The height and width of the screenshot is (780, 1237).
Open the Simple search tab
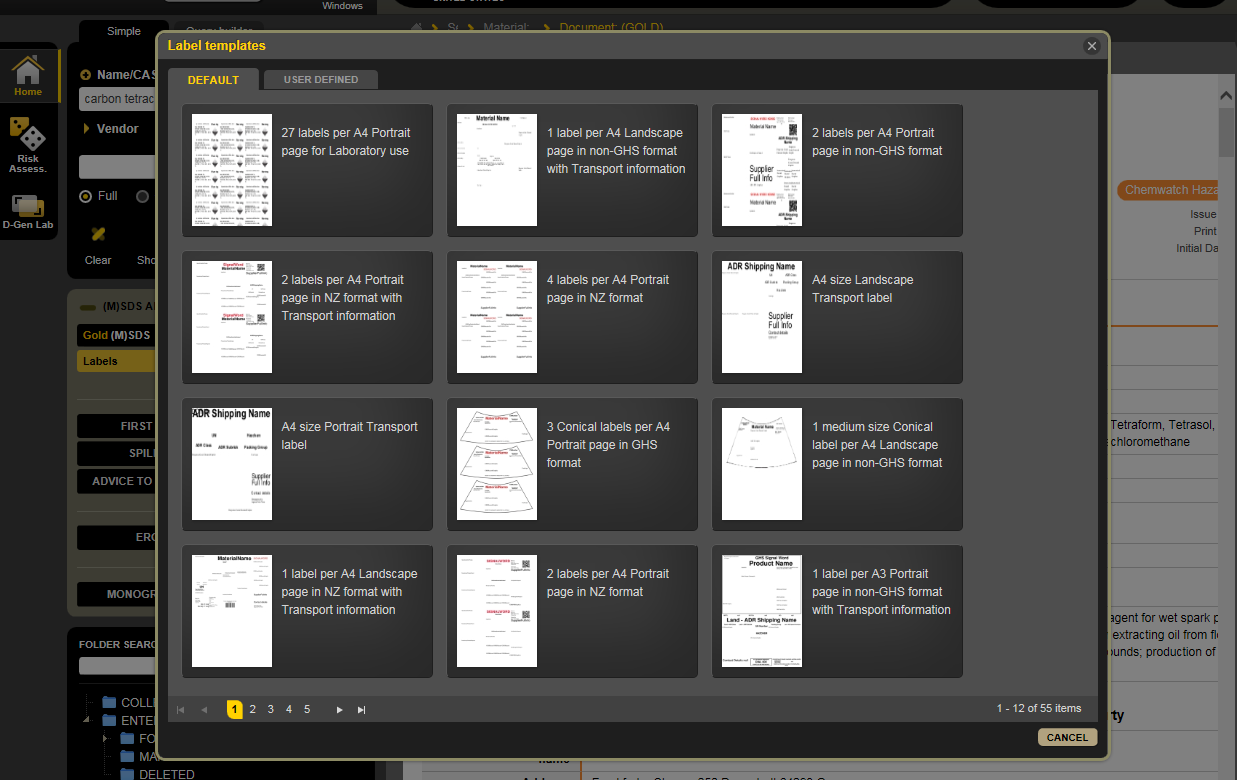coord(124,31)
